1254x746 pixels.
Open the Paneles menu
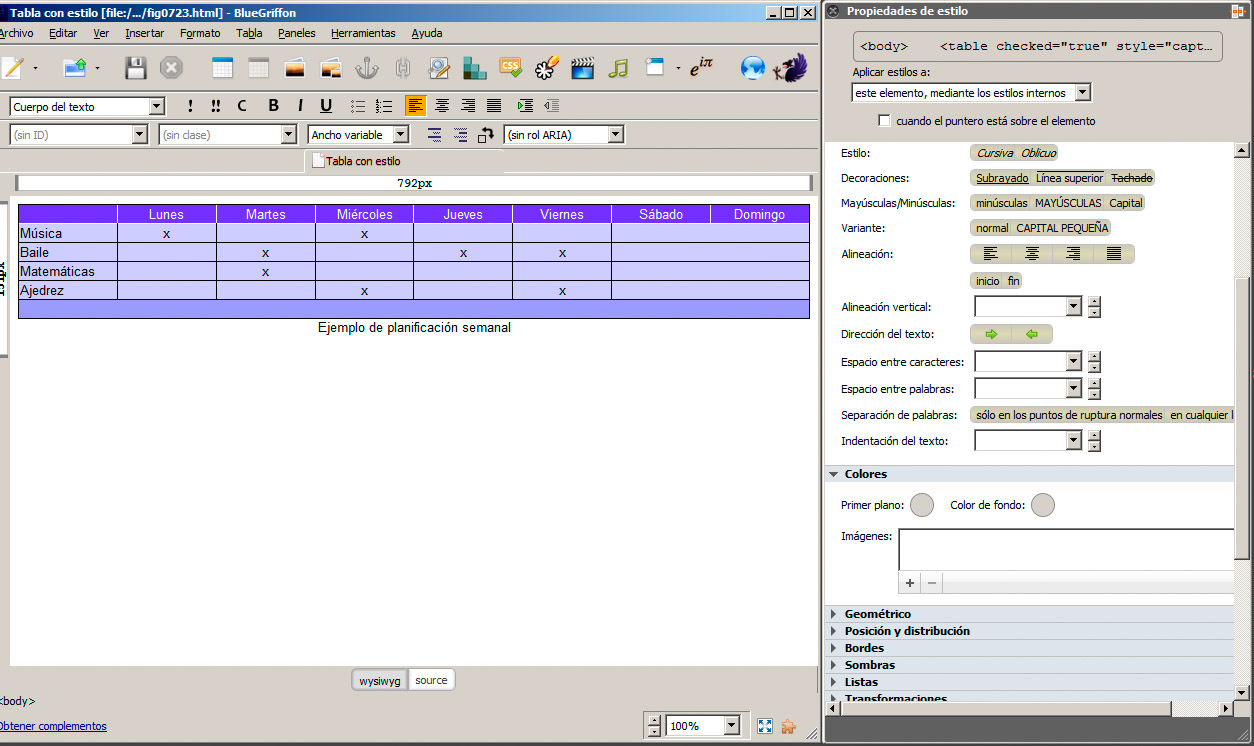coord(297,33)
